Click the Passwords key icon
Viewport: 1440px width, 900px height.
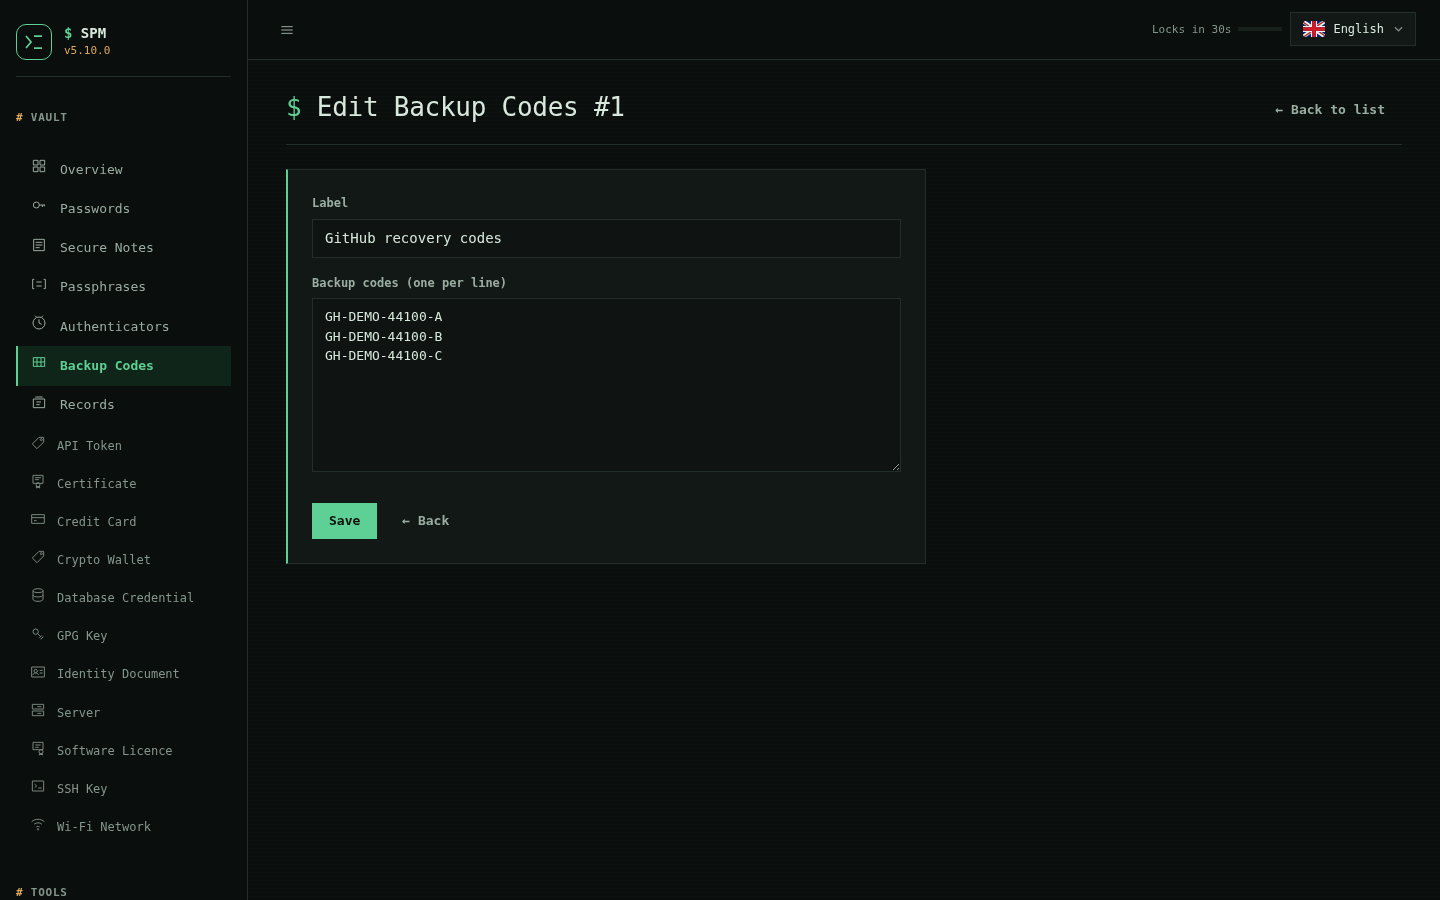39,205
